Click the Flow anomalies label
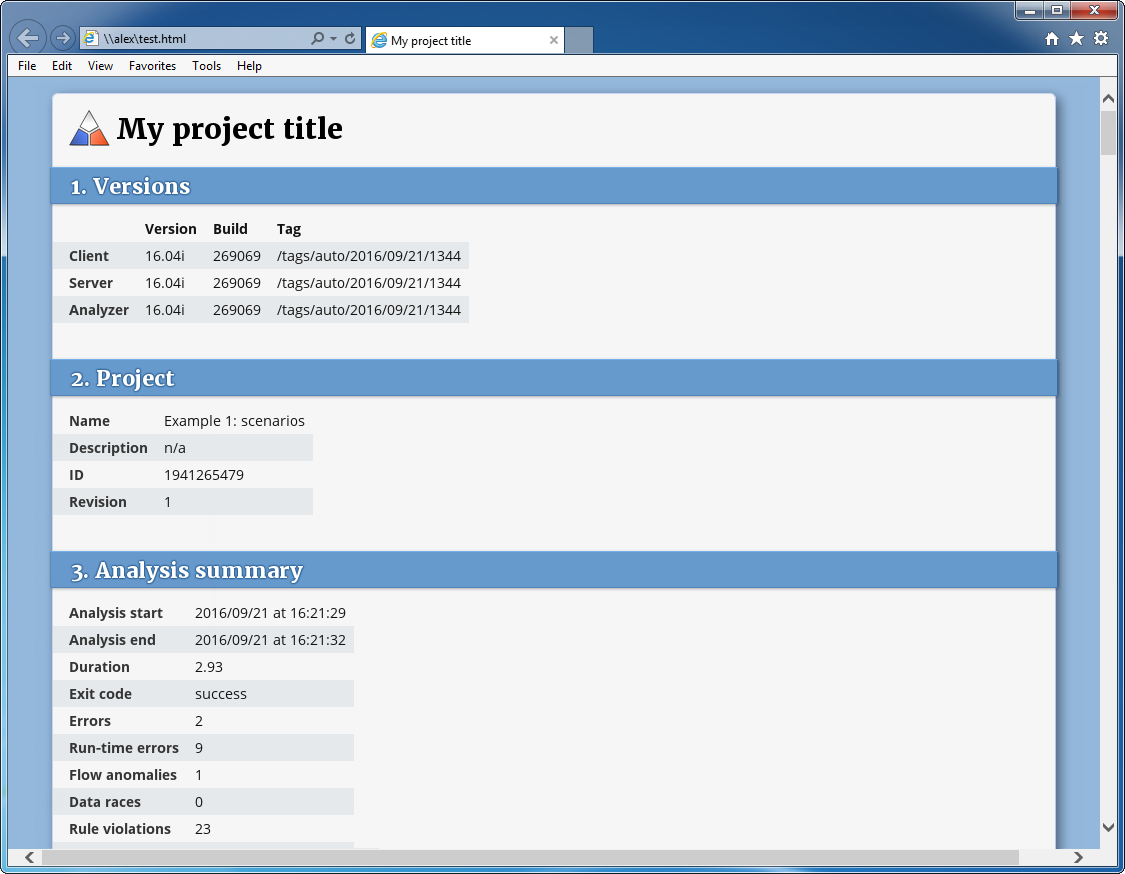The image size is (1125, 874). tap(123, 775)
